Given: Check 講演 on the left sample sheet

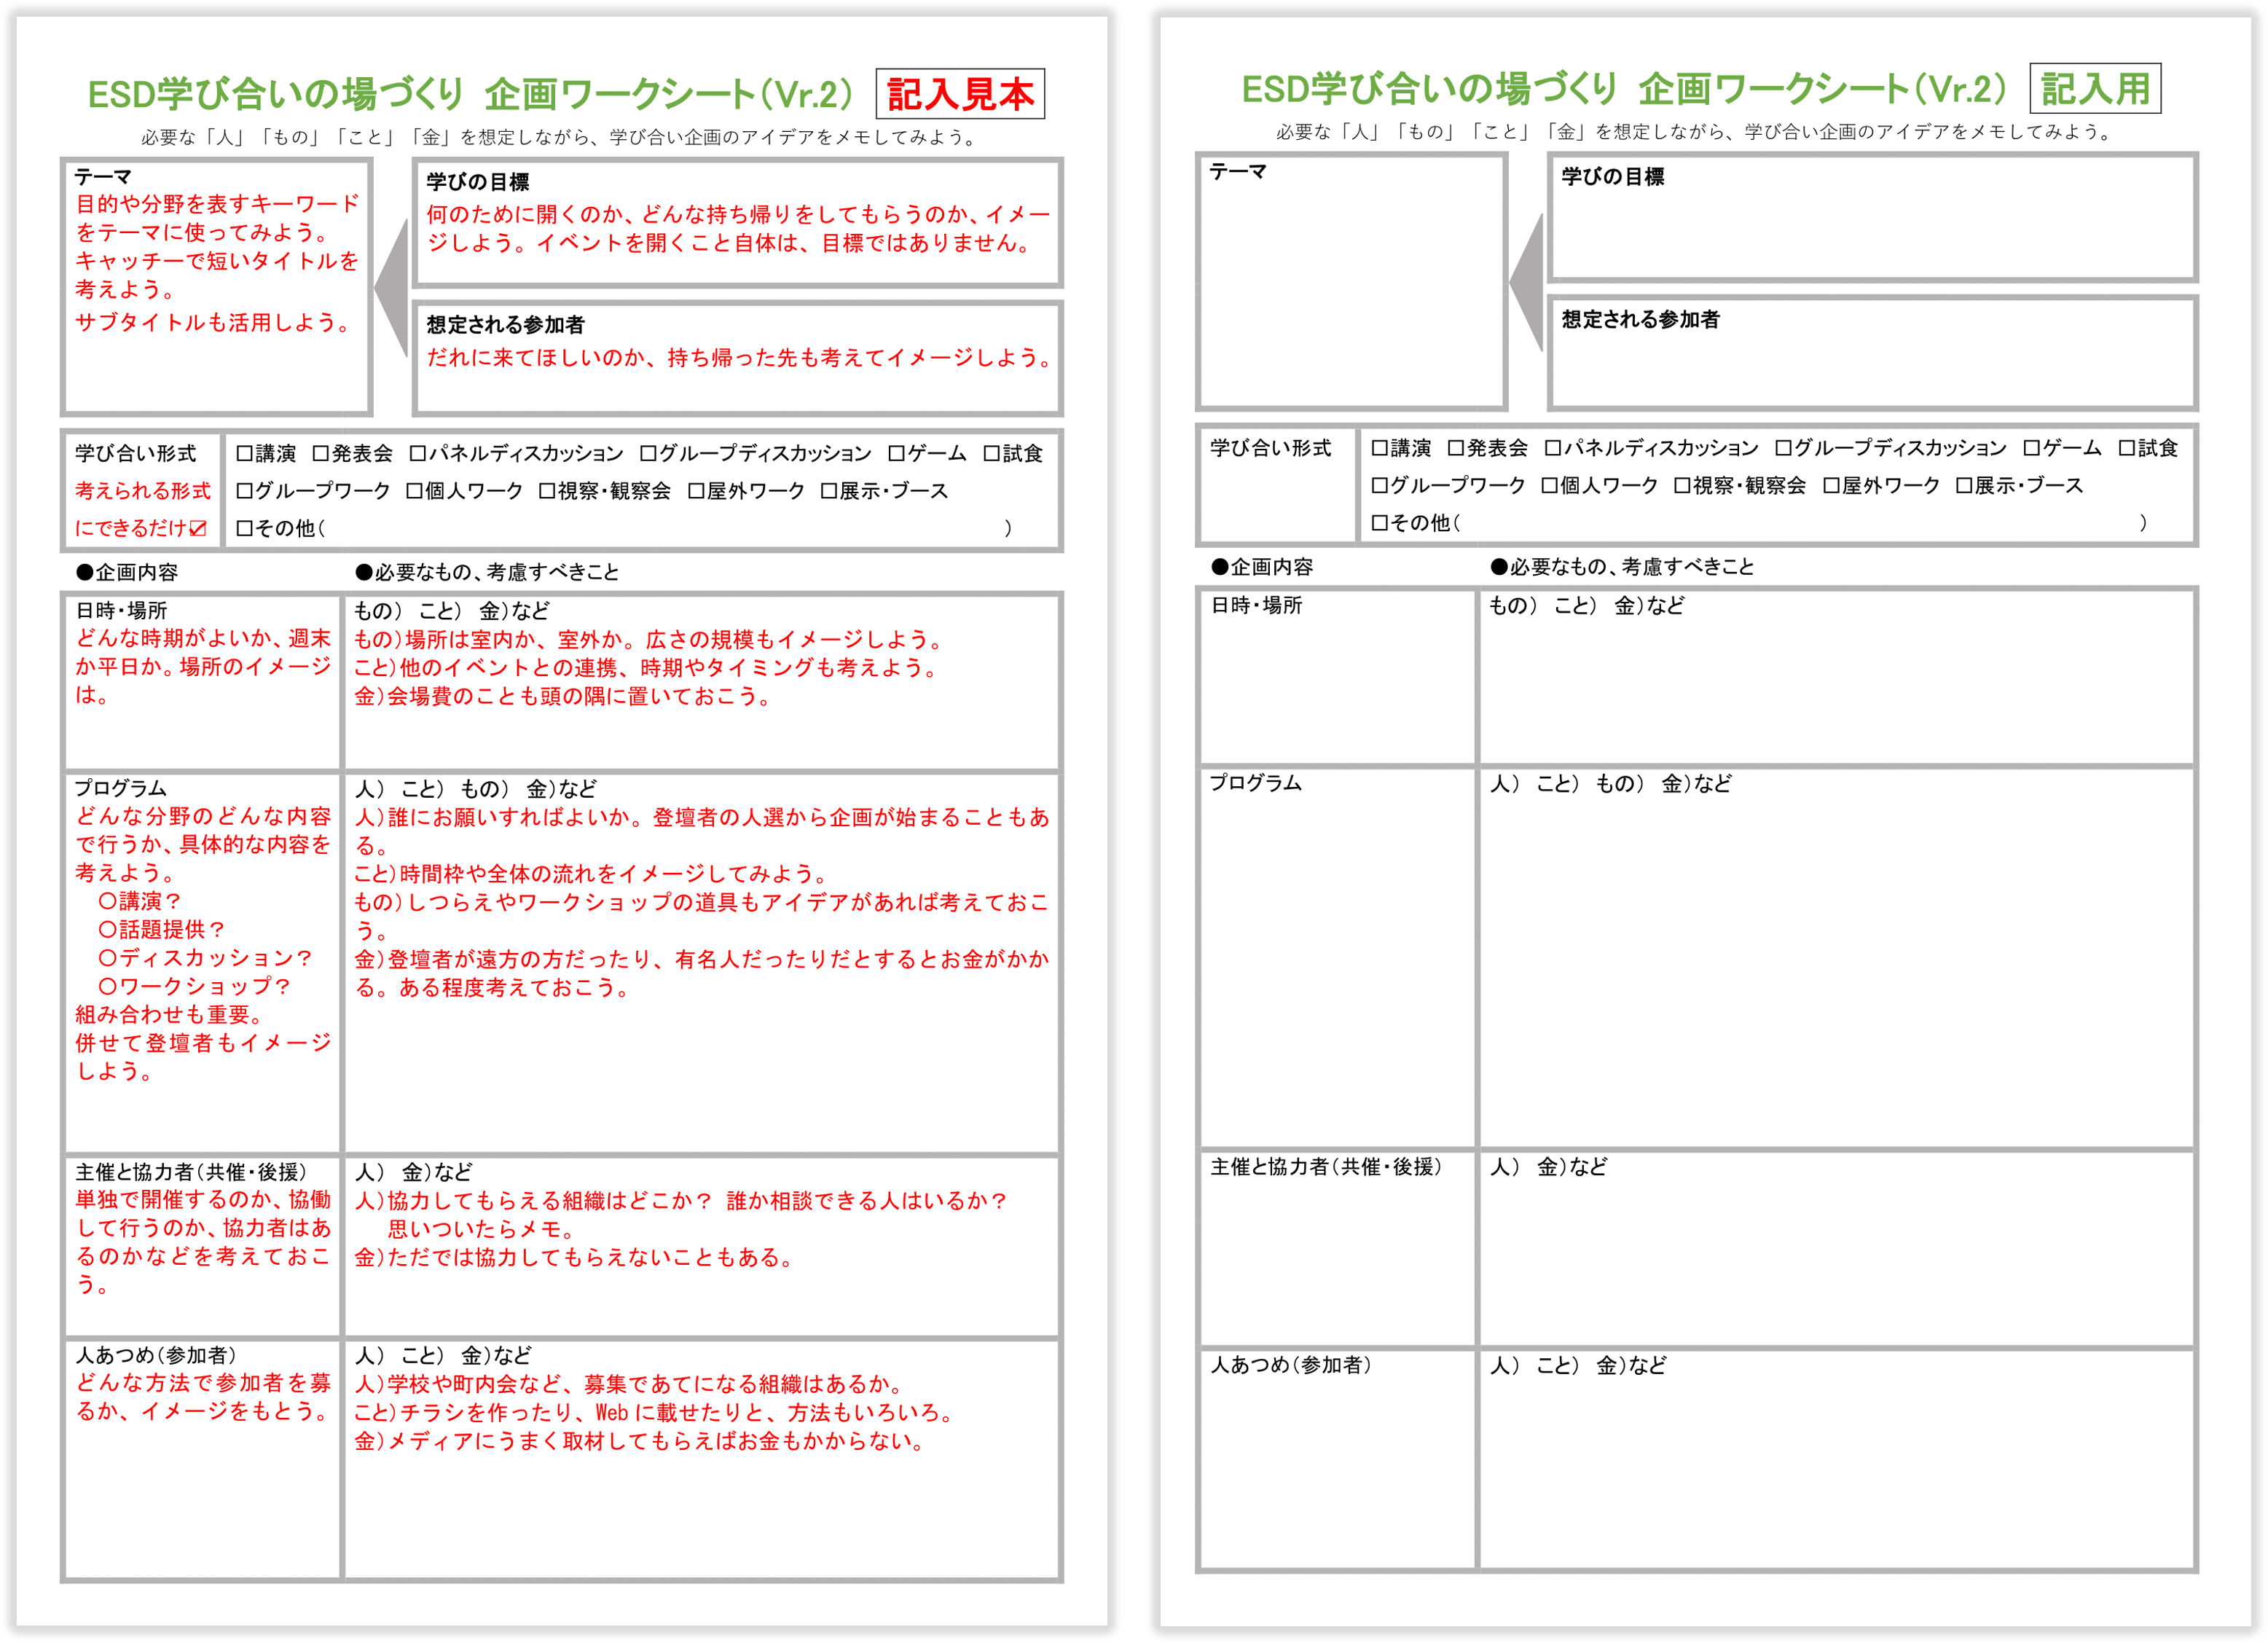Looking at the screenshot, I should pyautogui.click(x=244, y=453).
